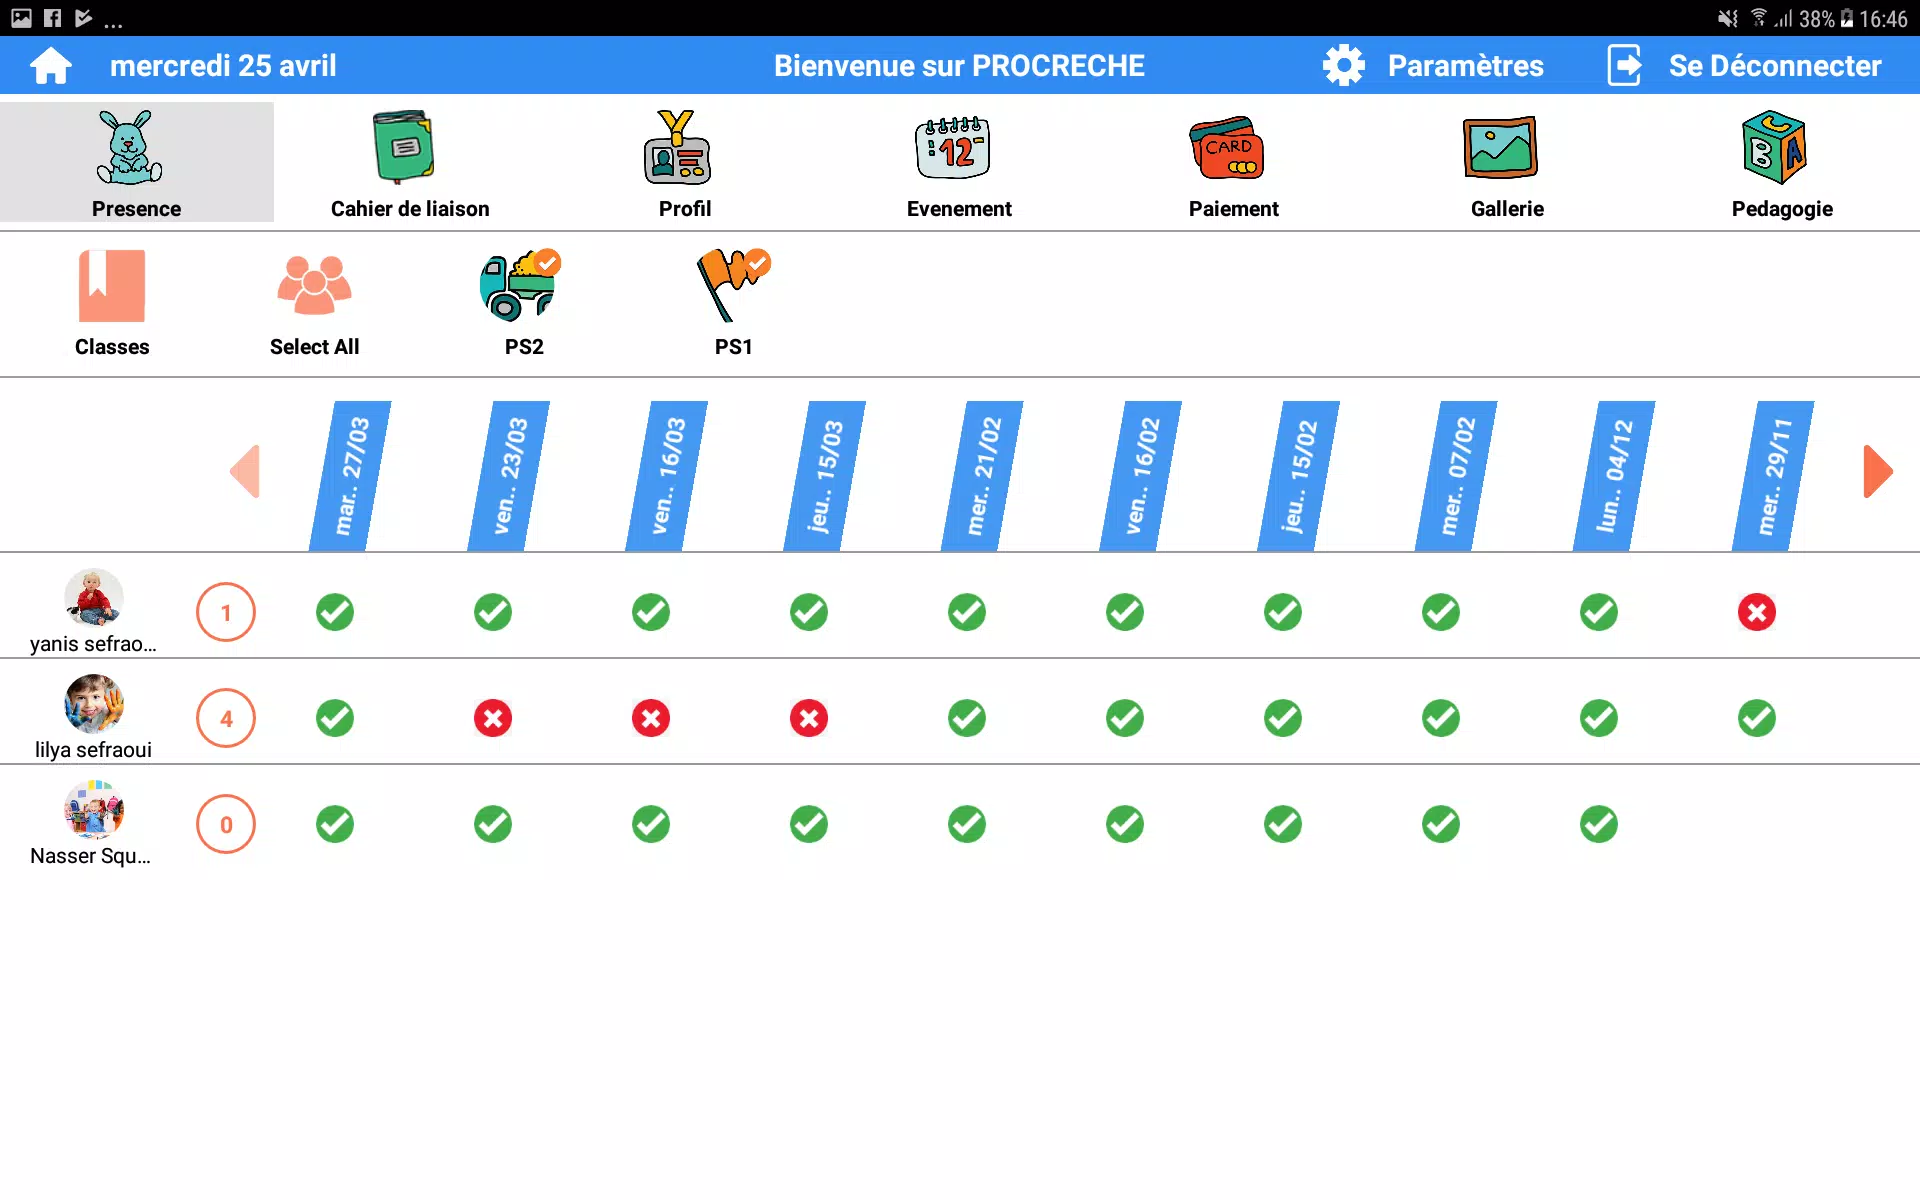
Task: Click Se Déconnecter to log out
Action: pyautogui.click(x=1744, y=66)
